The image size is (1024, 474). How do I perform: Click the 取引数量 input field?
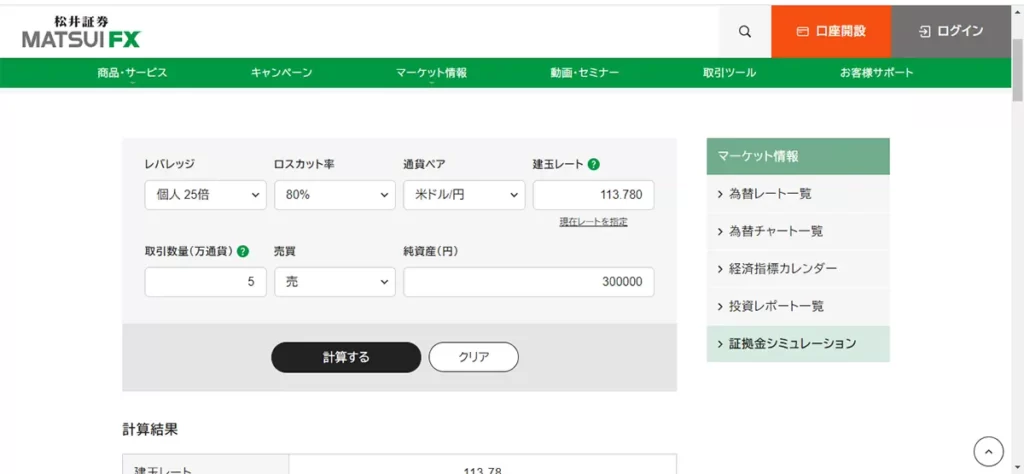pyautogui.click(x=205, y=281)
